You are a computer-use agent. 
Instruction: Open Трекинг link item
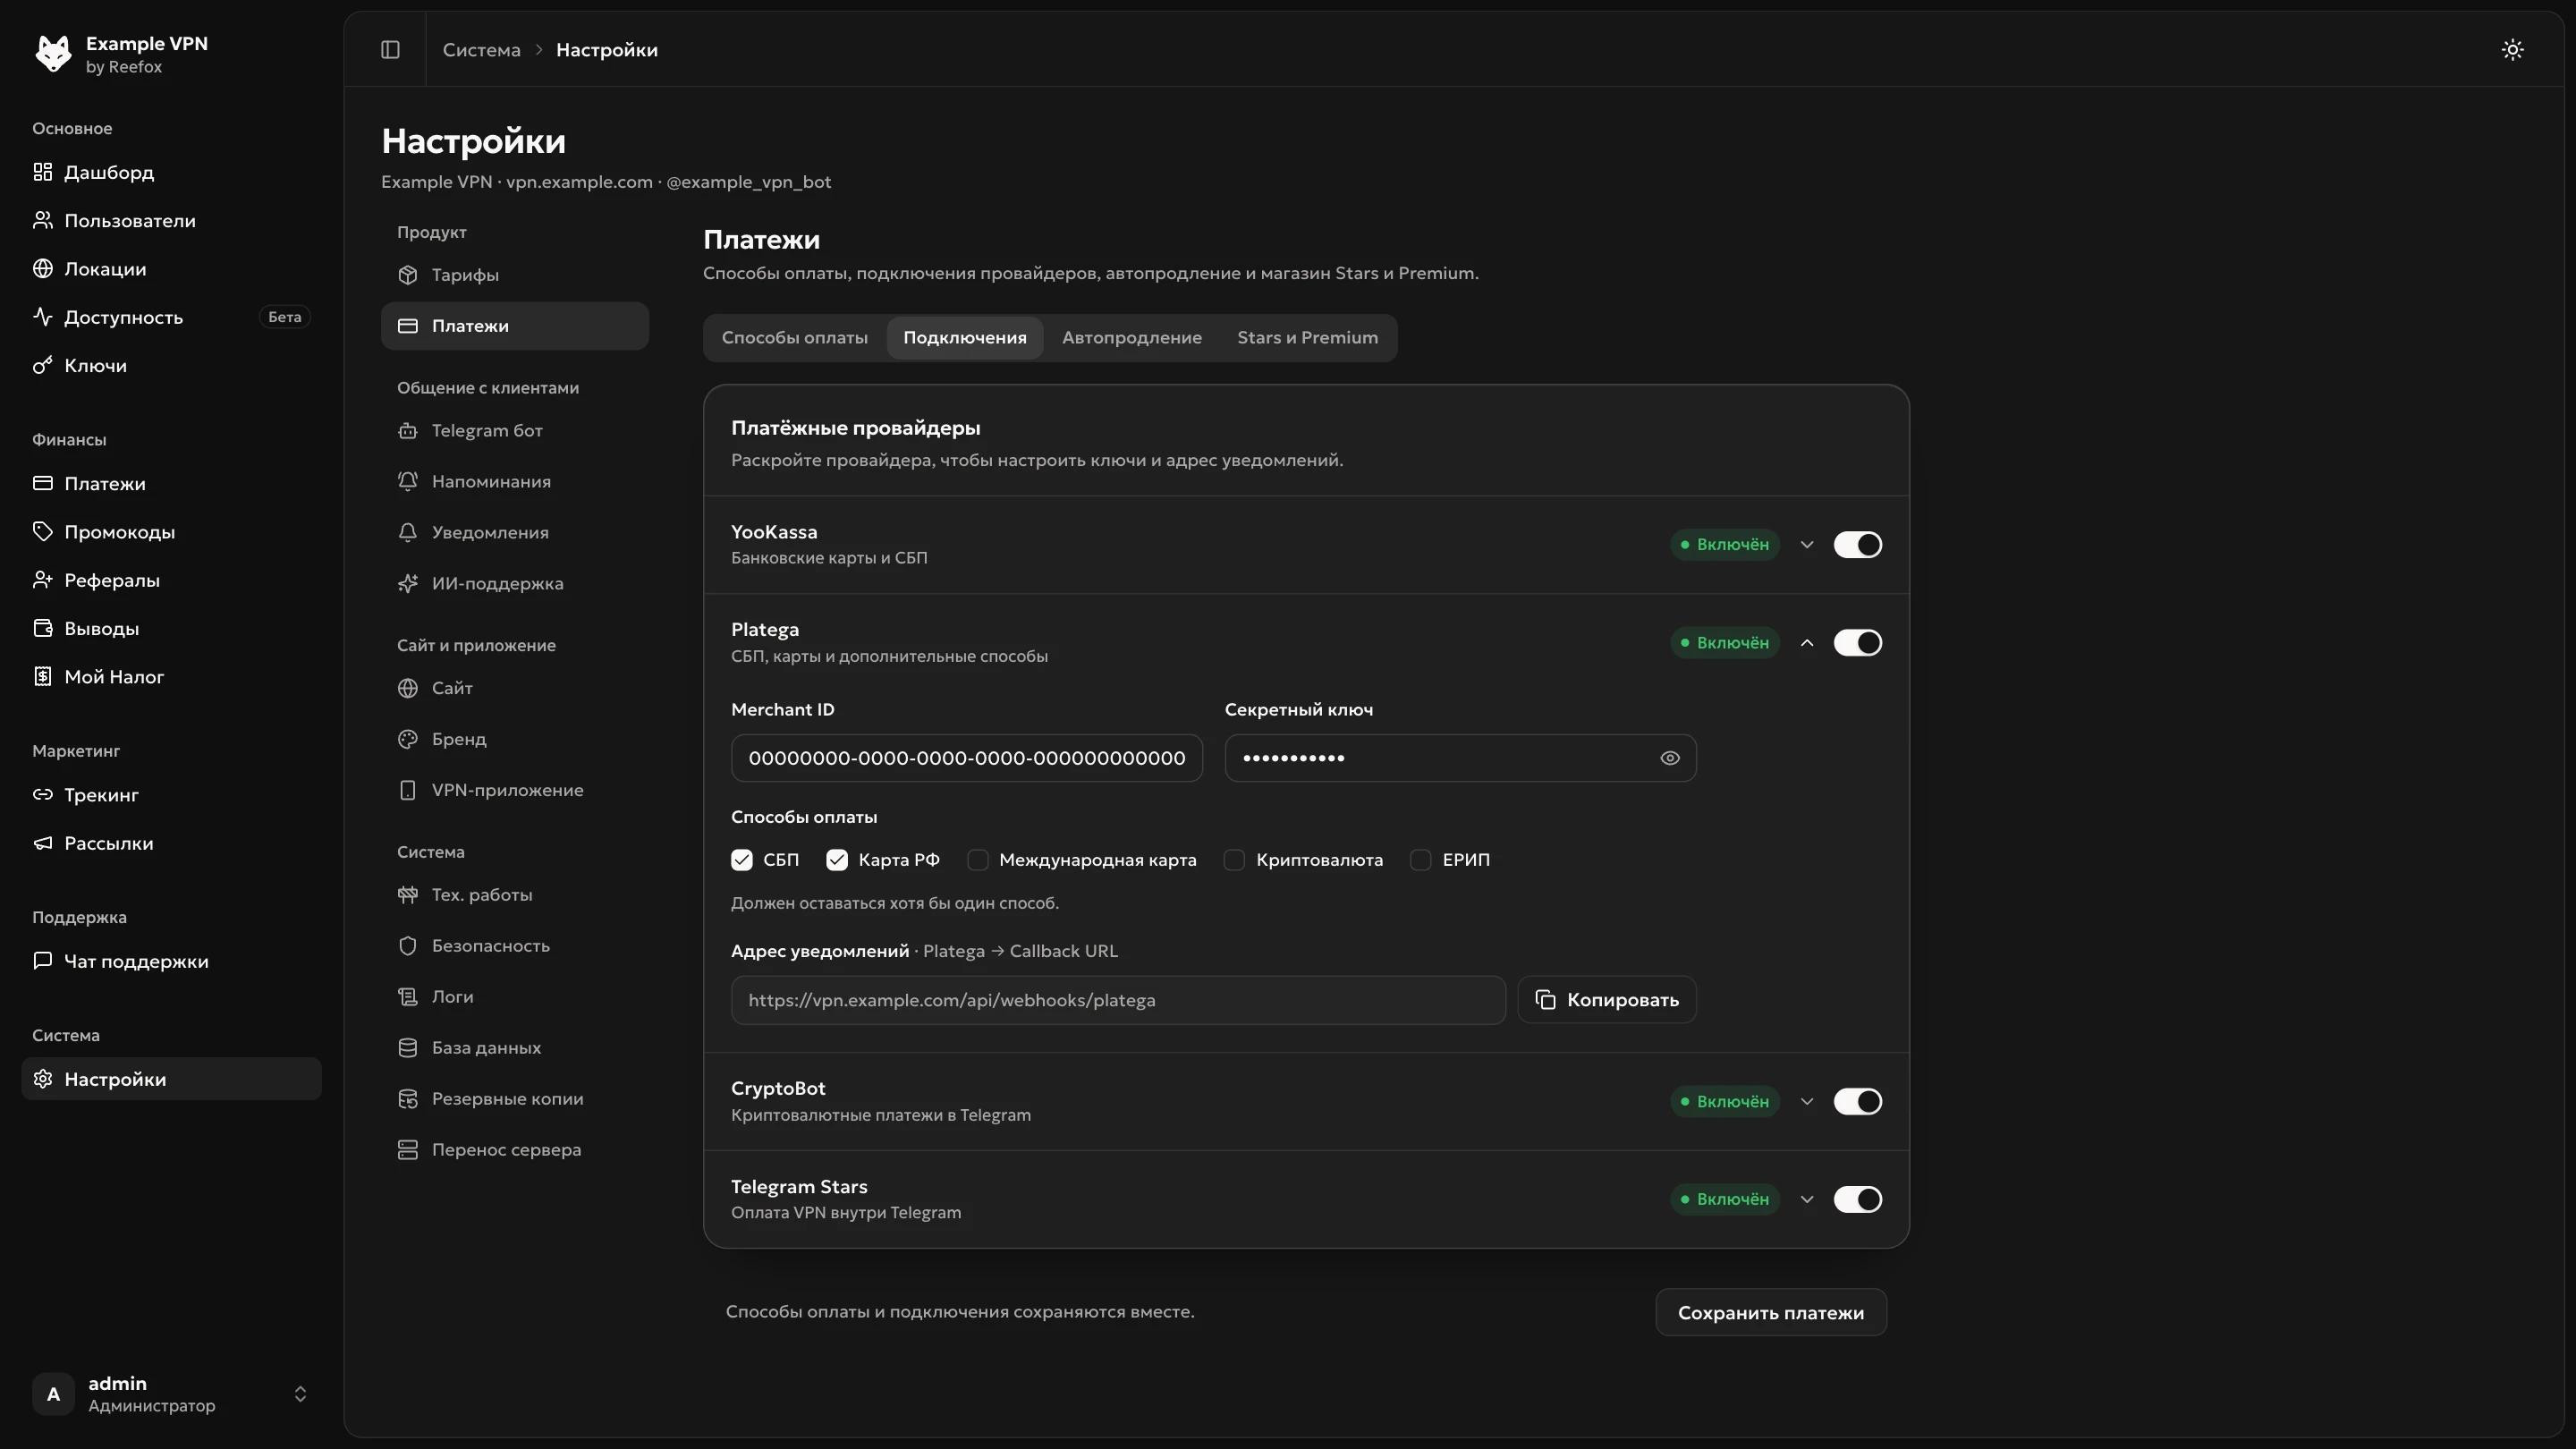(x=171, y=795)
